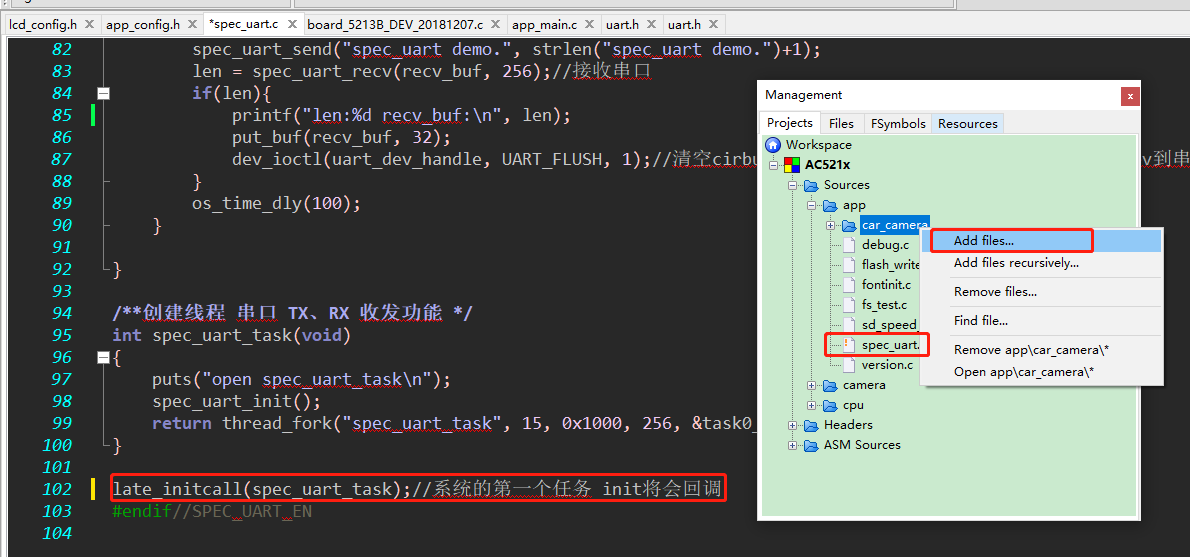Close the lcd_config.h editor tab
Screen dimensions: 1190x557
coord(90,24)
